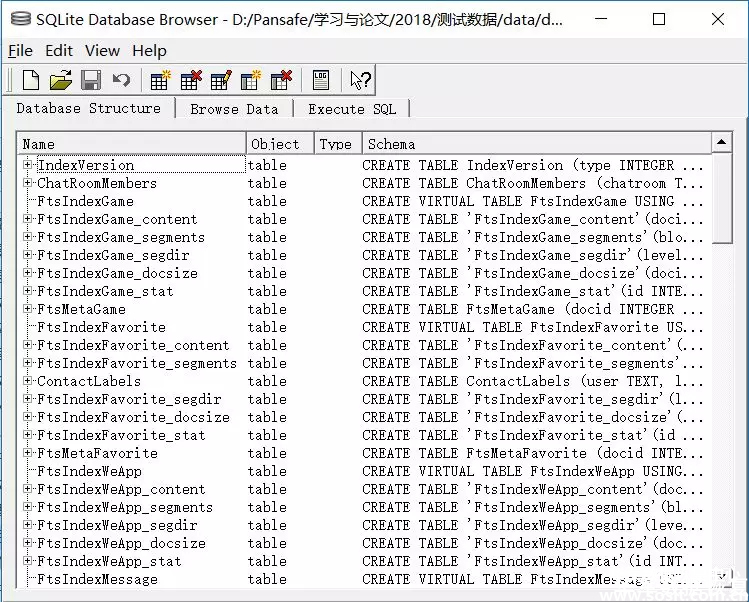Screen dimensions: 749x602
Task: Expand the FtsIndexGame_content node
Action: pos(28,219)
